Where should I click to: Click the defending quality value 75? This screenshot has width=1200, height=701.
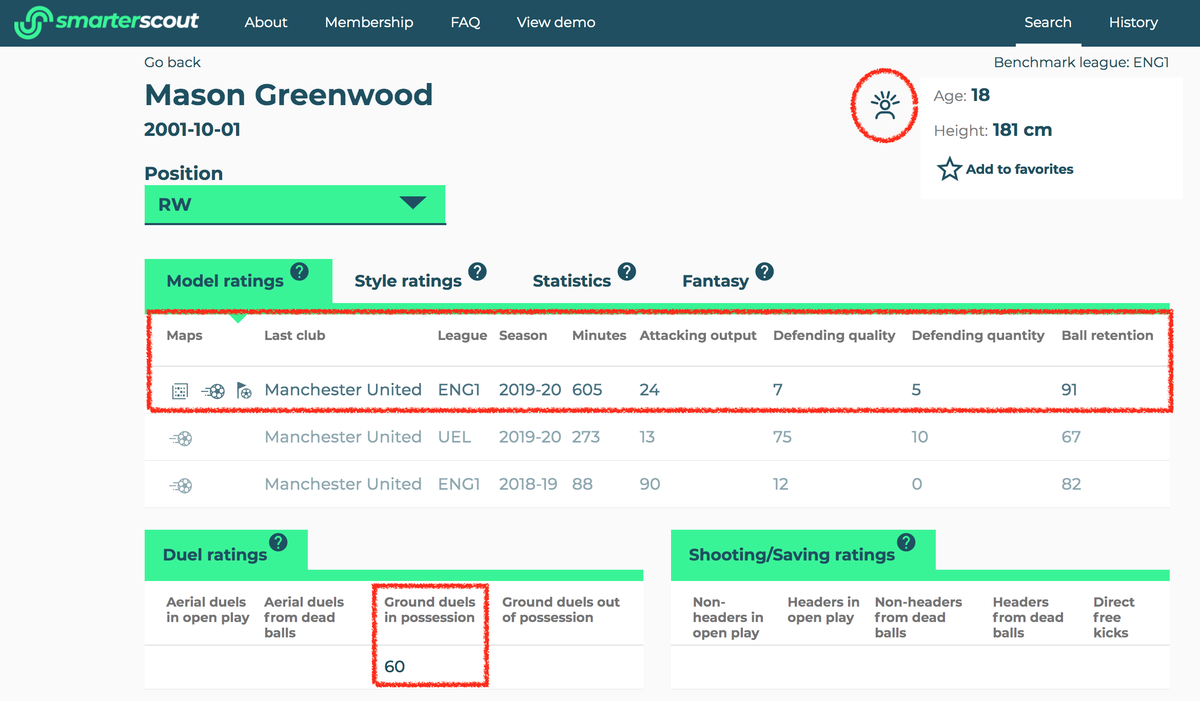(x=783, y=437)
